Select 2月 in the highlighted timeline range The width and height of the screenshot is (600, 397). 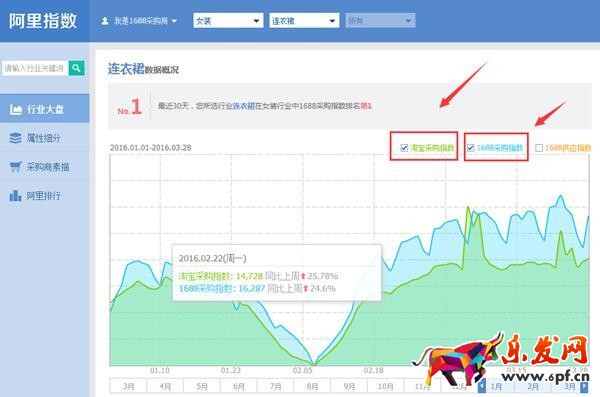533,387
